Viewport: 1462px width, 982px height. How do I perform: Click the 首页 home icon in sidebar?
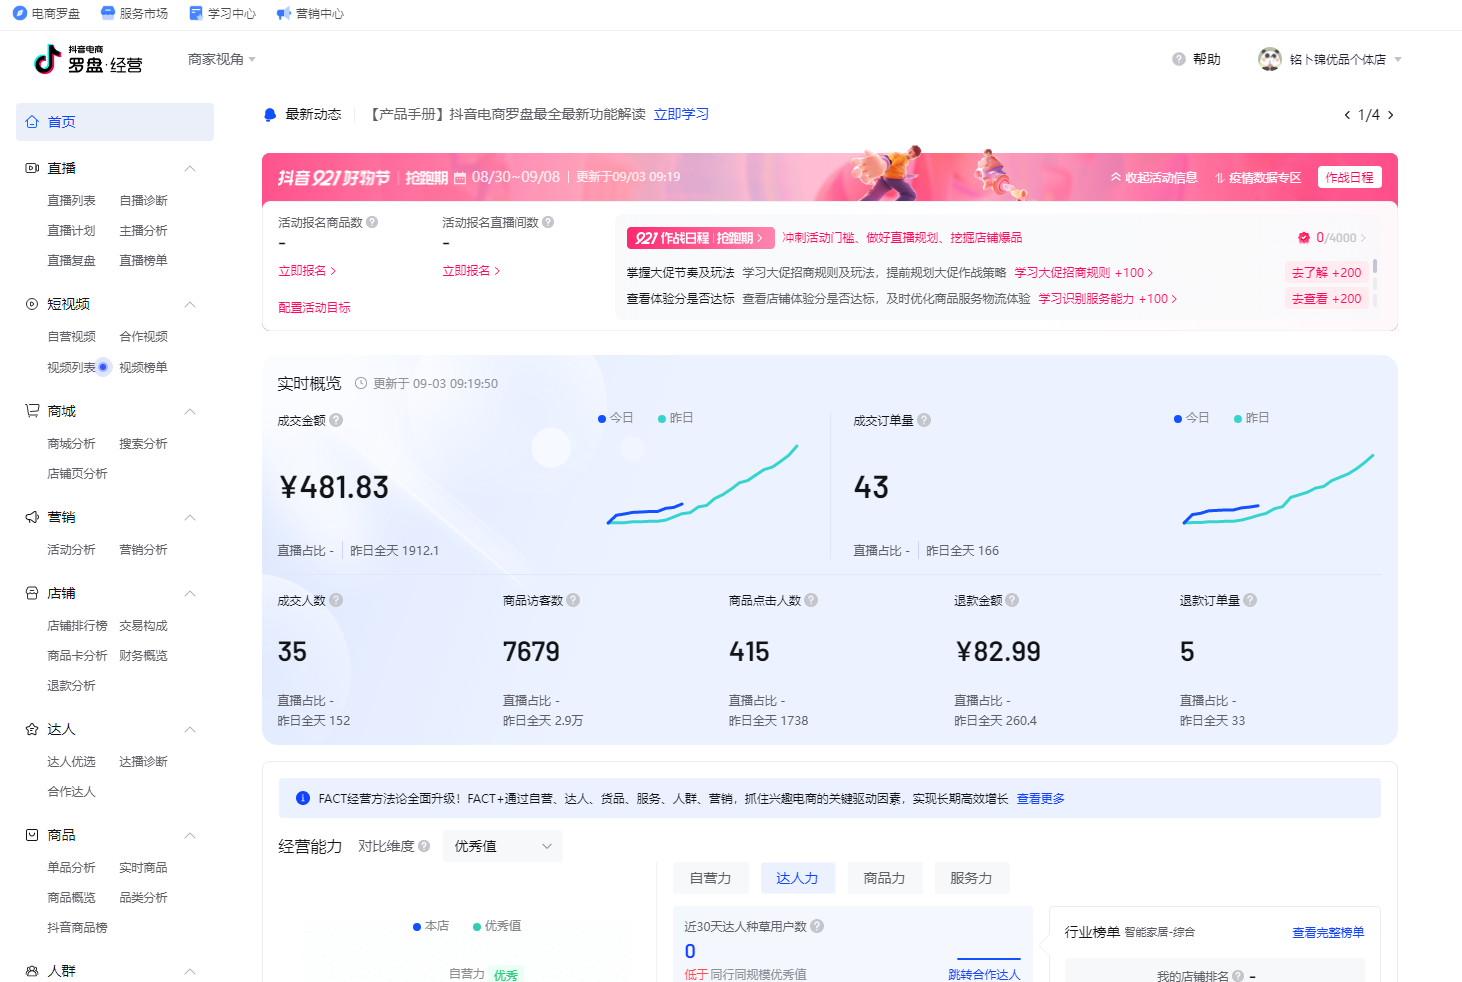32,122
